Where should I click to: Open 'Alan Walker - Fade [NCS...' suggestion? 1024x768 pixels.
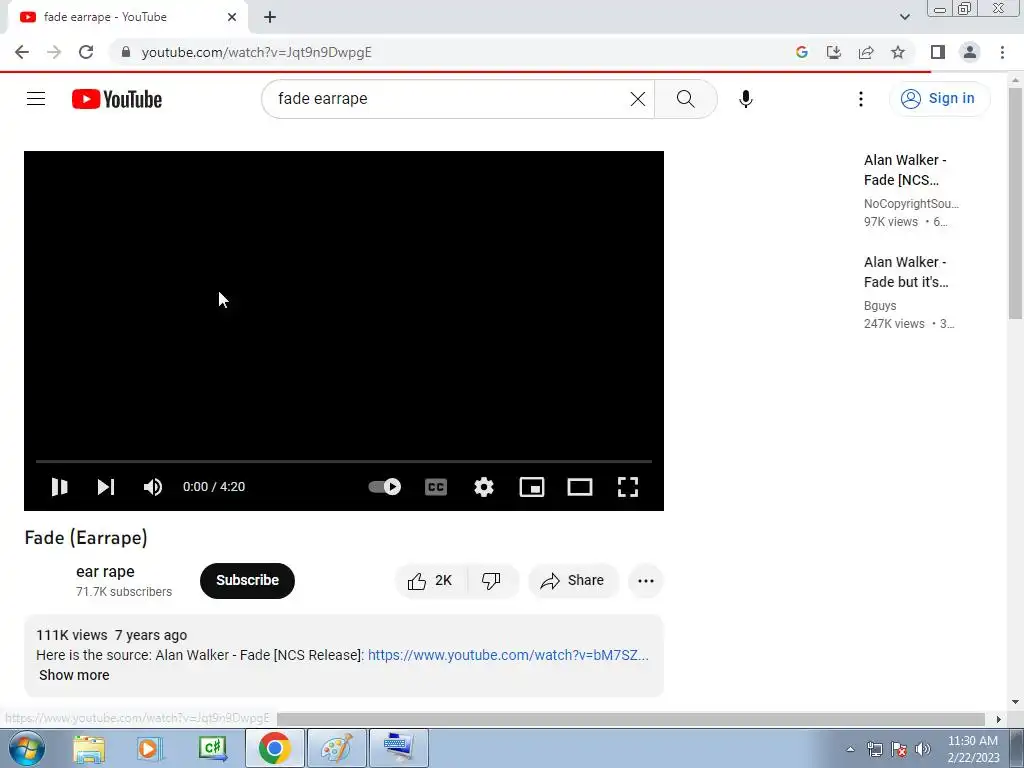point(904,170)
